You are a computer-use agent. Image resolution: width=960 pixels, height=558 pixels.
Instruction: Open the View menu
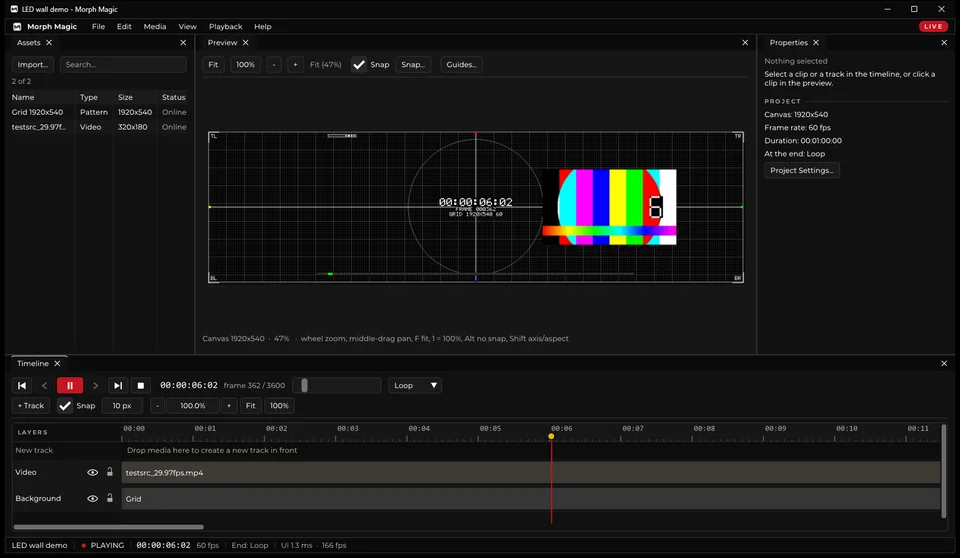pyautogui.click(x=187, y=26)
